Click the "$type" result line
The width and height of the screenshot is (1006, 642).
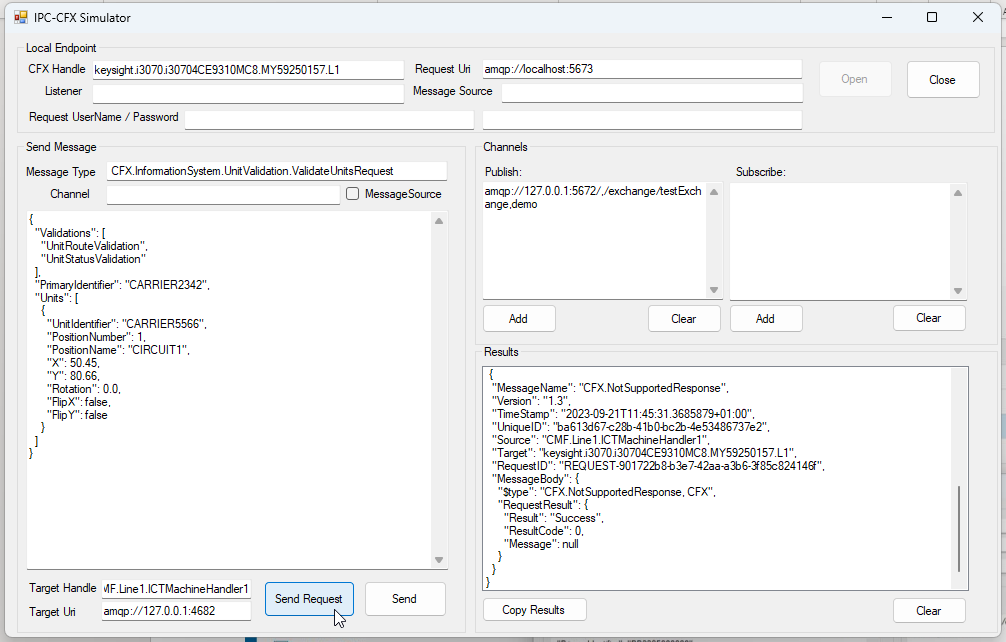tap(607, 492)
